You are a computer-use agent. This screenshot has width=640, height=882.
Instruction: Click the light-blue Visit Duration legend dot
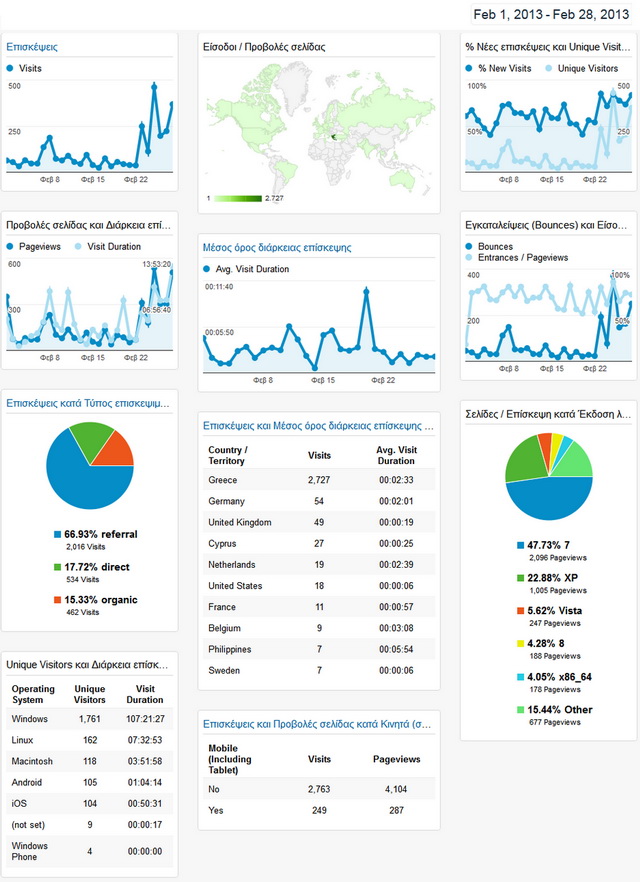coord(78,246)
